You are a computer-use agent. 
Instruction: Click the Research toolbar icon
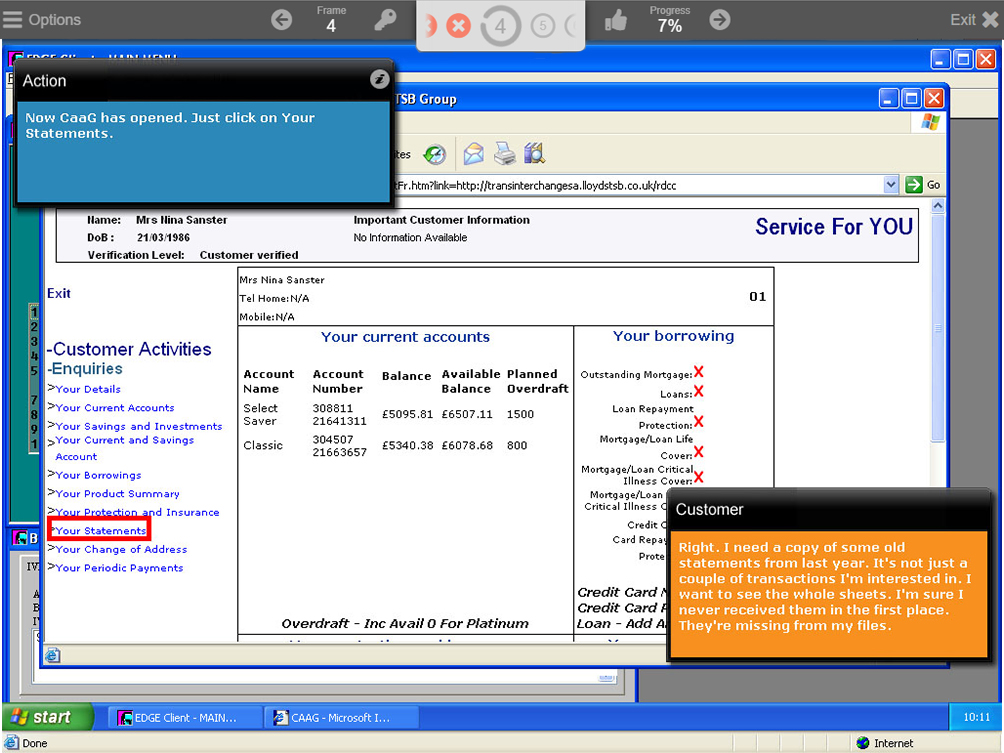click(535, 154)
